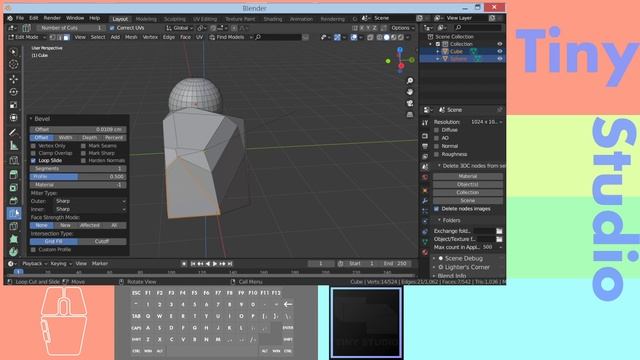This screenshot has width=640, height=360.
Task: Open the Playback dropdown in timeline
Action: point(34,264)
